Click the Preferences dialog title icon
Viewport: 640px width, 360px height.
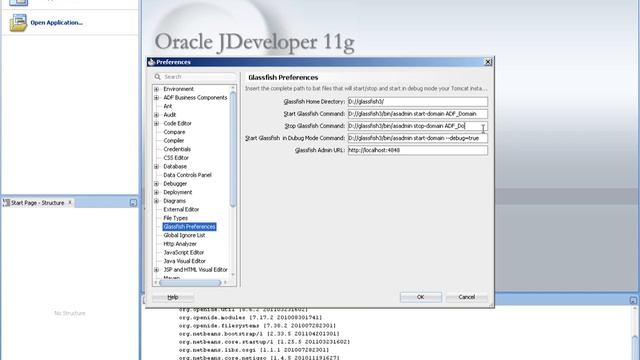(x=151, y=62)
